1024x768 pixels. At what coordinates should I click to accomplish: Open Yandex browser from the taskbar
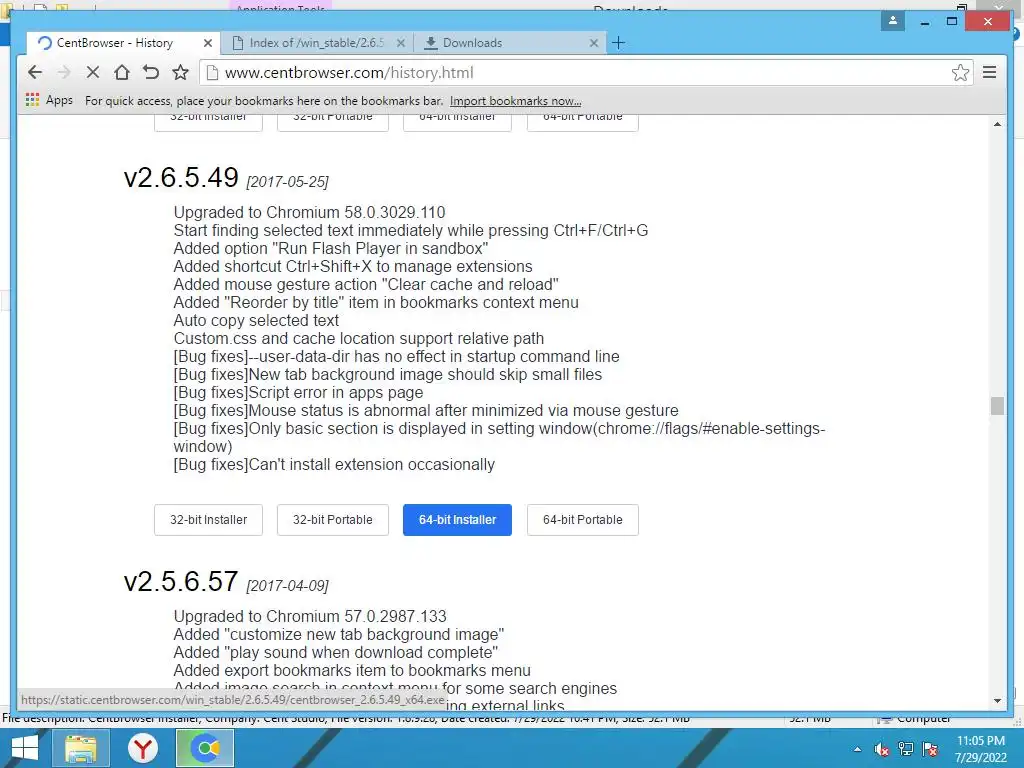[142, 748]
